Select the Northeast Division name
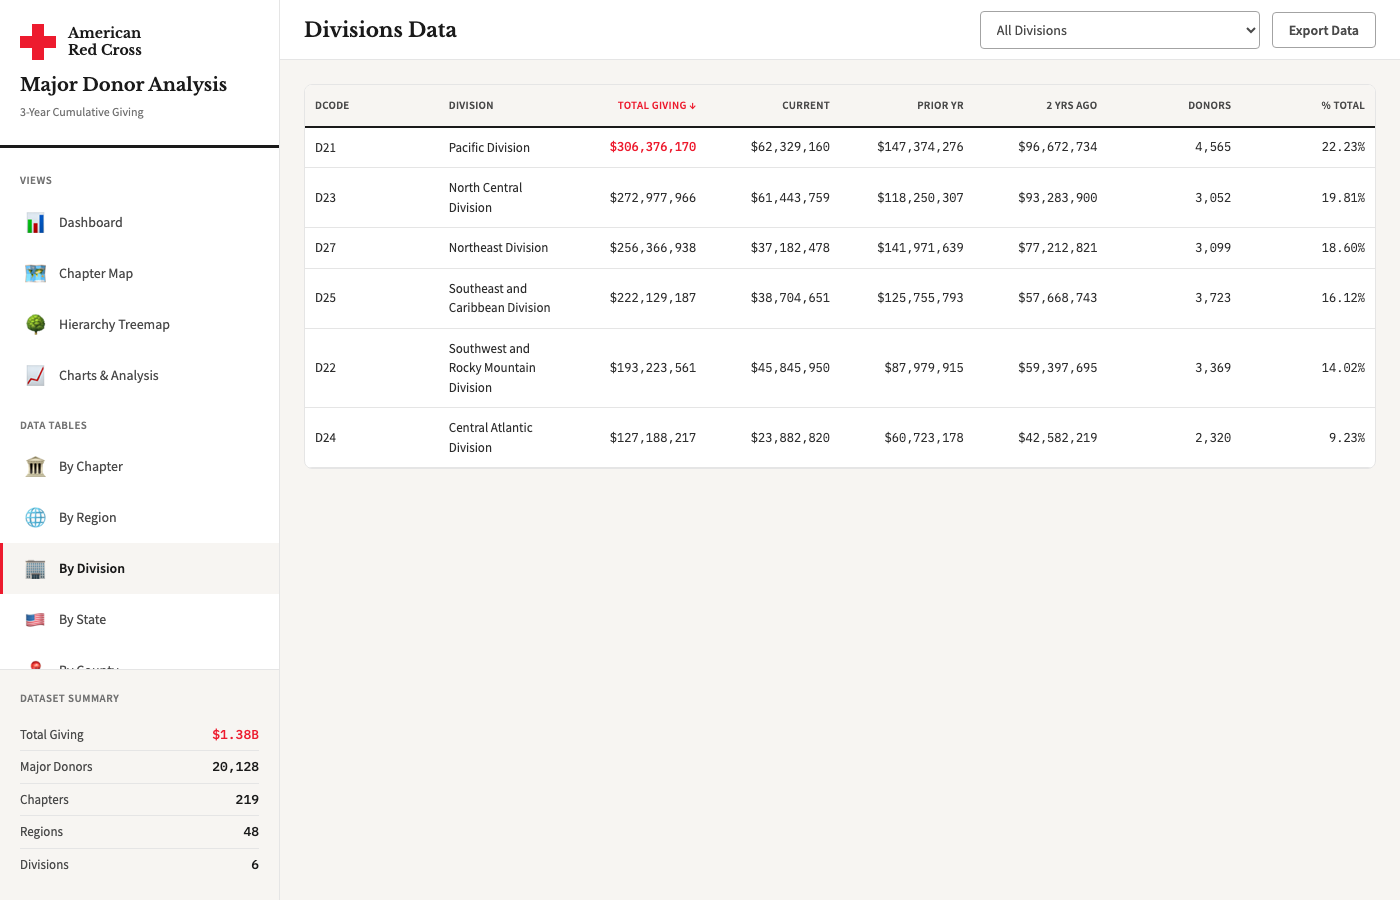 [498, 248]
